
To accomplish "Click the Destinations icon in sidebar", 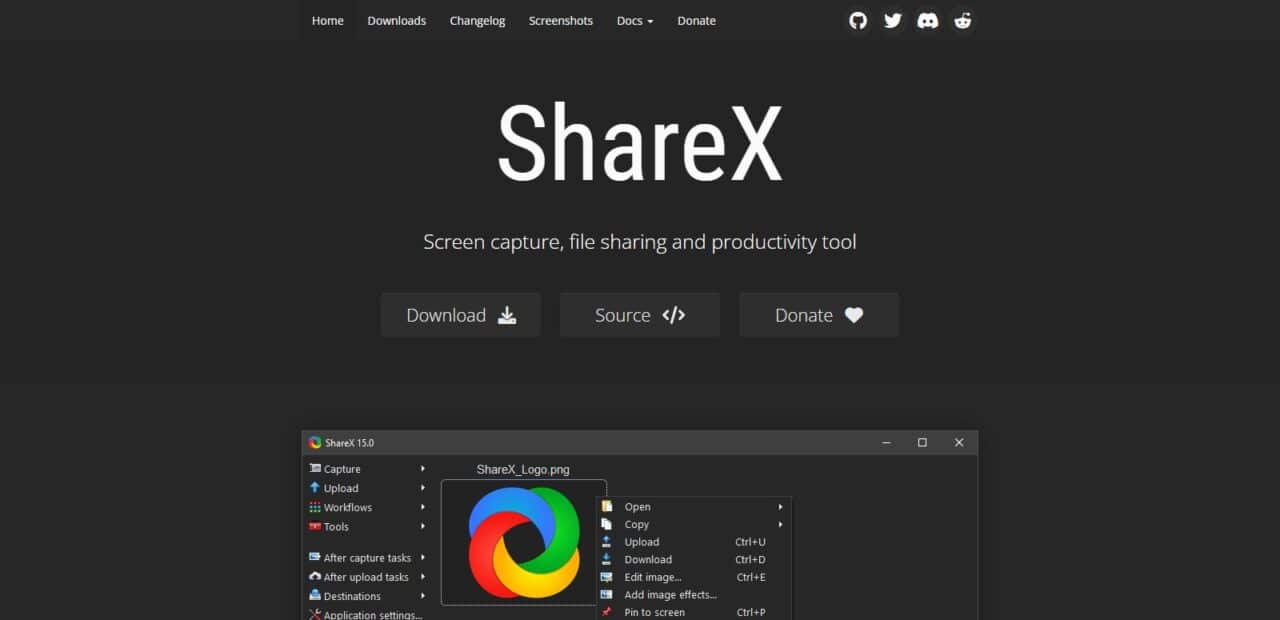I will tap(315, 595).
